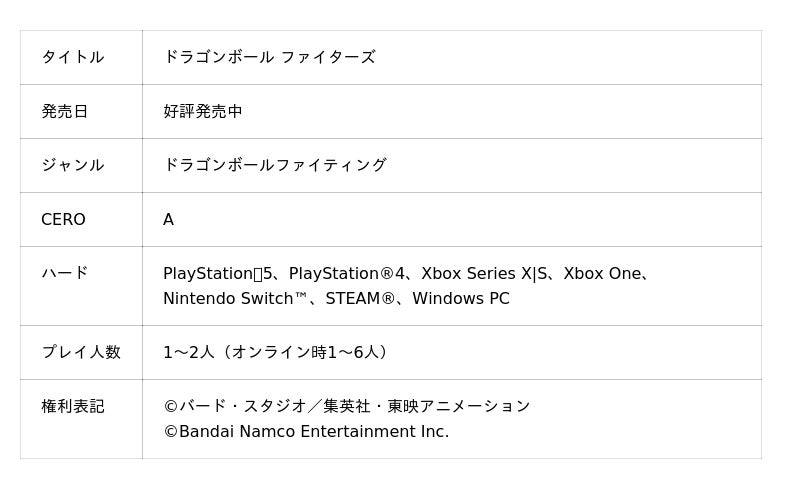800x489 pixels.
Task: Click the ジャンル label cell
Action: [x=72, y=165]
